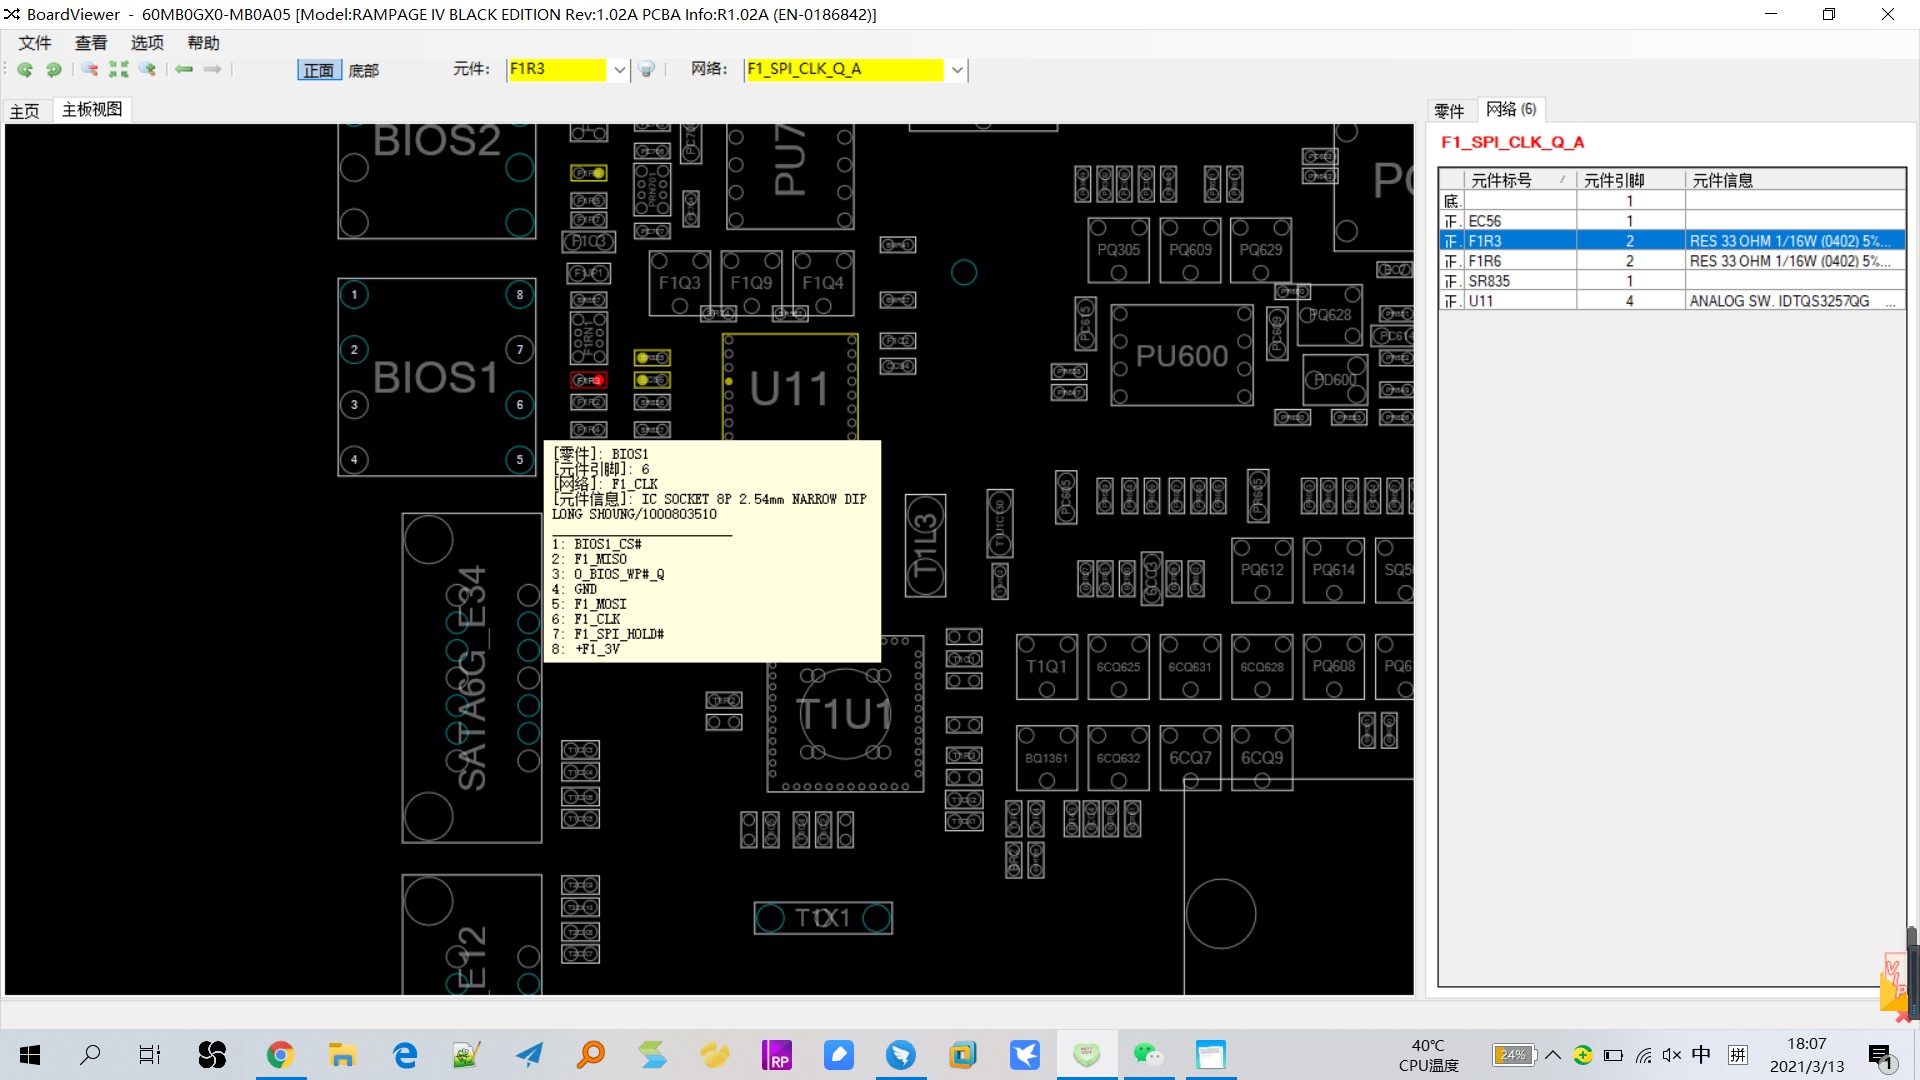Open the Windows Start menu
Viewport: 1920px width, 1080px height.
tap(30, 1055)
